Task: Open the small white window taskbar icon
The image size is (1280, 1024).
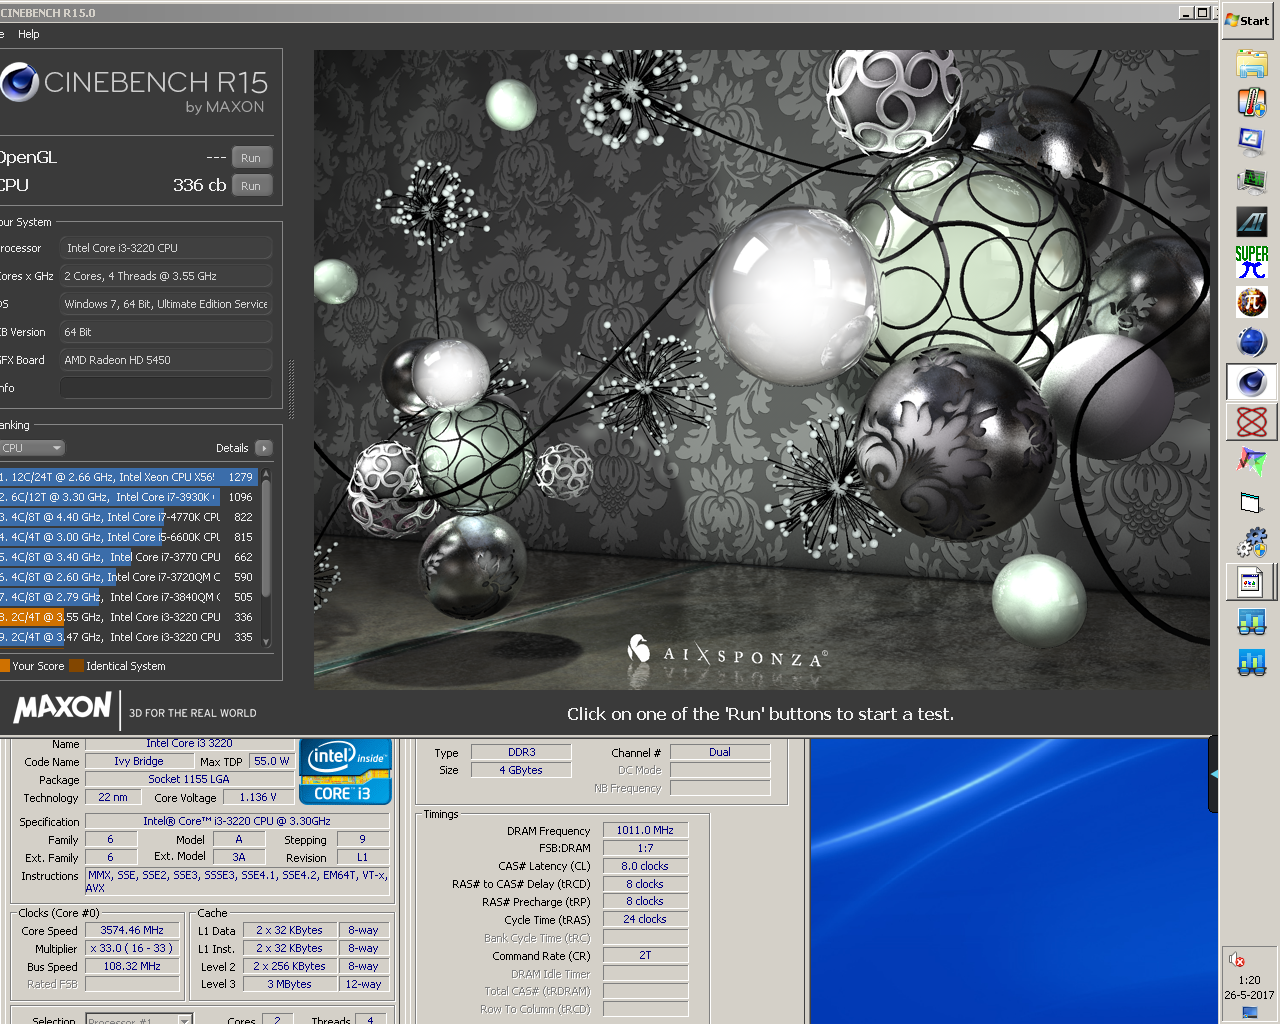Action: pyautogui.click(x=1251, y=501)
